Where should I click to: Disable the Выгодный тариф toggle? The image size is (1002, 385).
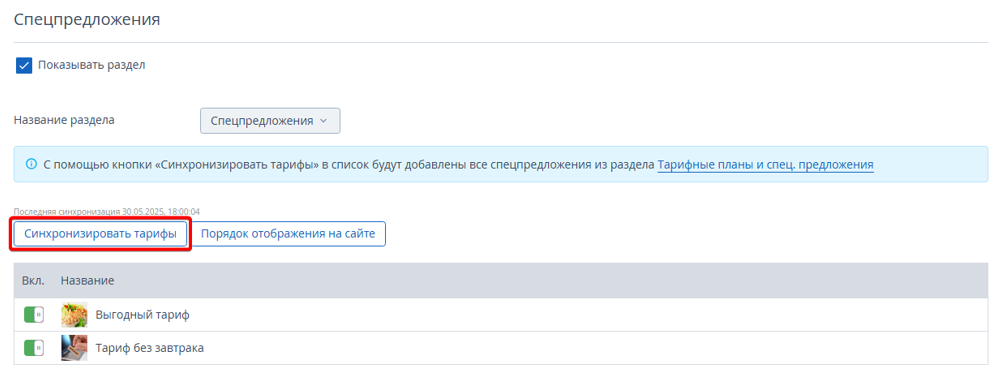pos(34,315)
